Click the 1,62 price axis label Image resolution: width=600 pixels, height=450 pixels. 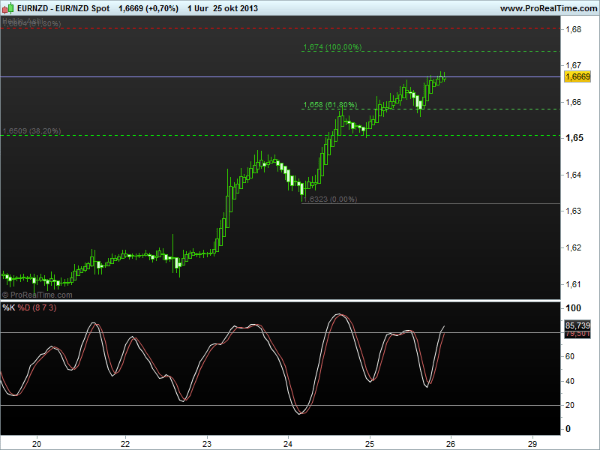click(x=573, y=248)
